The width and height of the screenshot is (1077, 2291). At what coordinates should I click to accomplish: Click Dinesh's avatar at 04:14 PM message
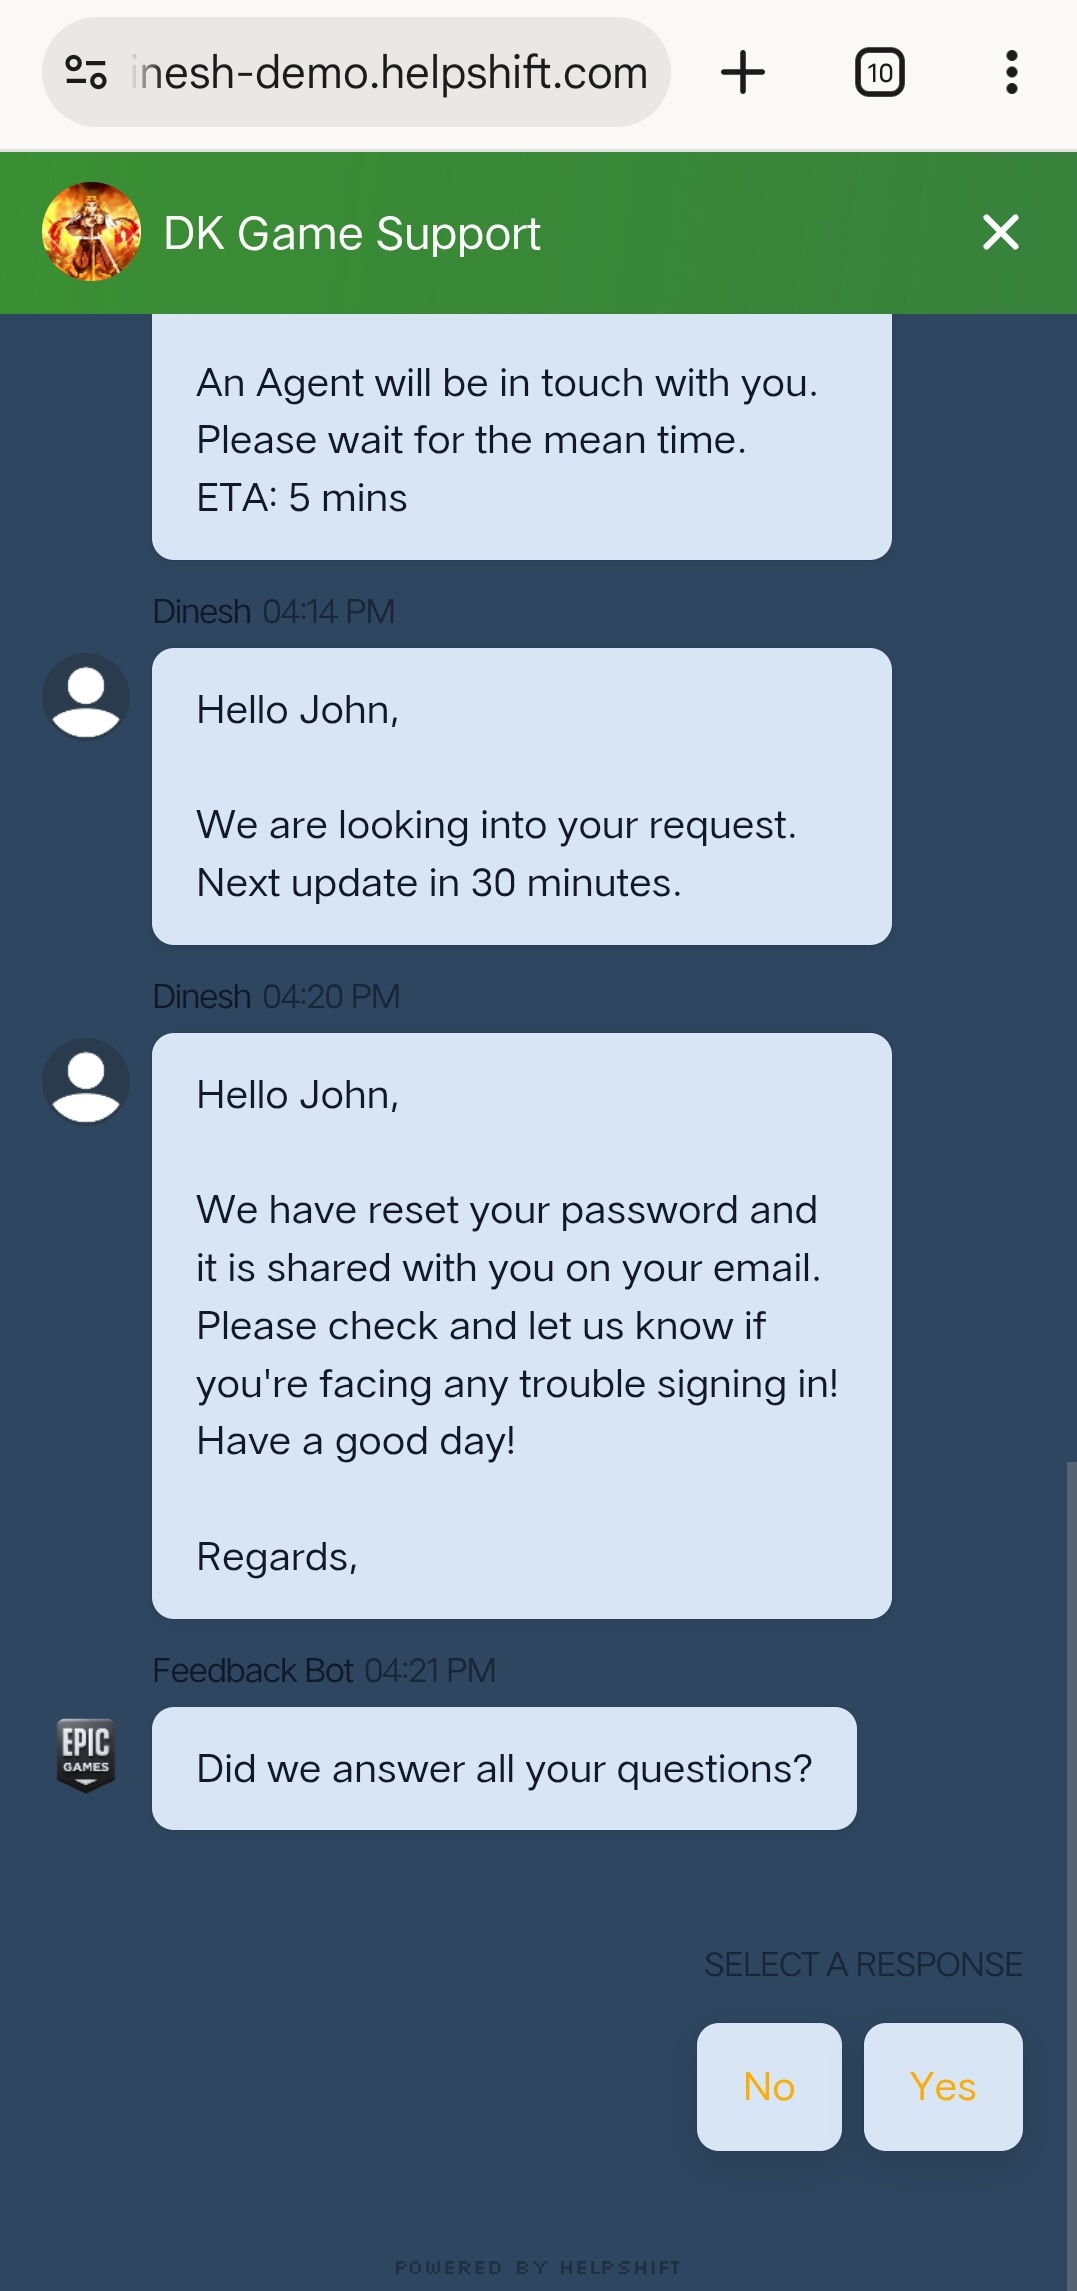coord(86,696)
